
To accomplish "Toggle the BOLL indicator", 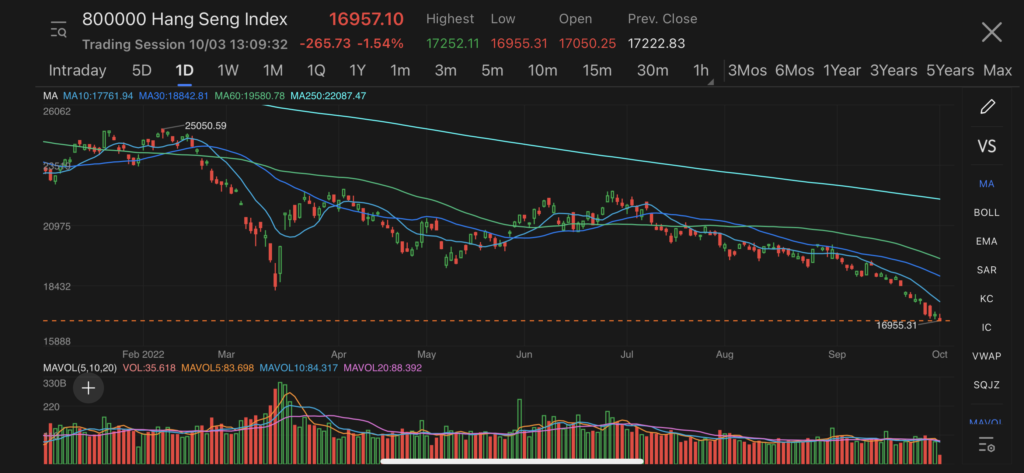I will pyautogui.click(x=986, y=212).
